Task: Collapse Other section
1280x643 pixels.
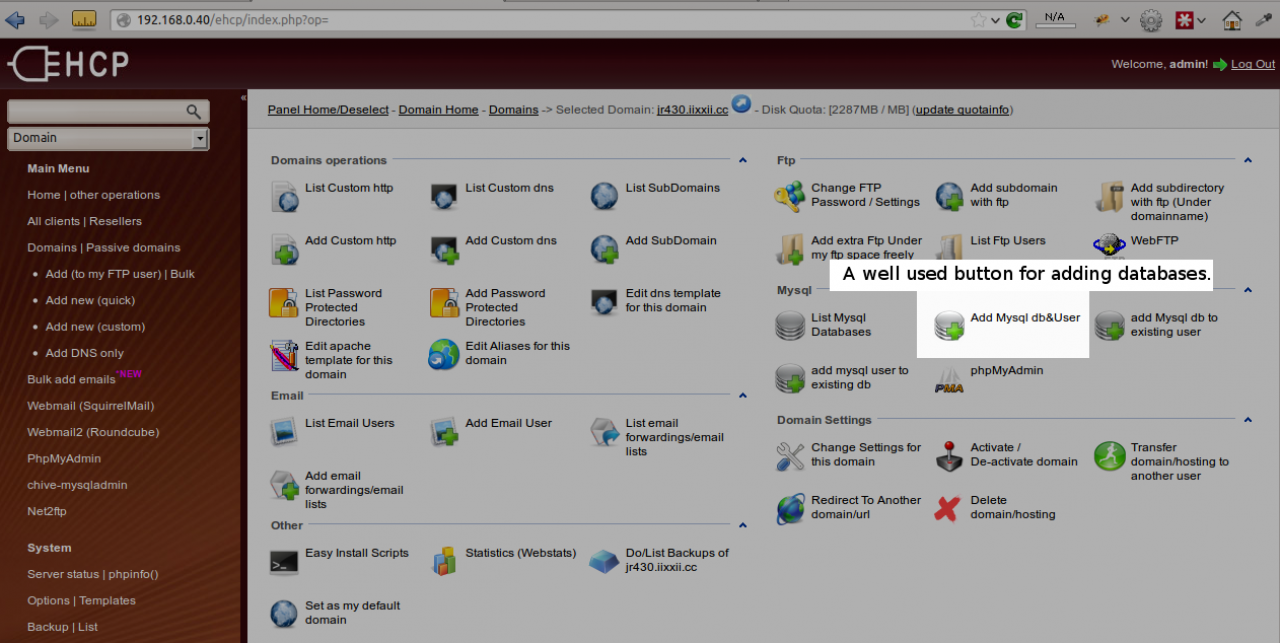Action: coord(742,525)
